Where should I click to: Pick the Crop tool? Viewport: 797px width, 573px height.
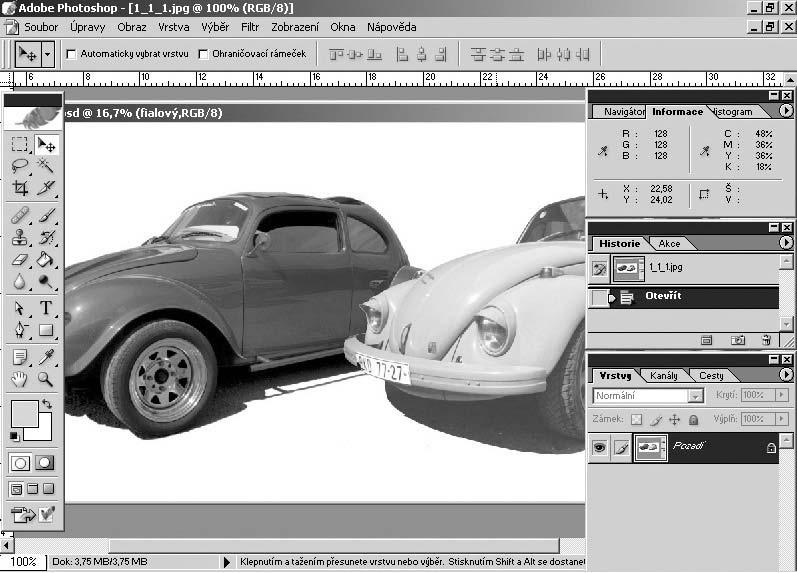coord(20,188)
